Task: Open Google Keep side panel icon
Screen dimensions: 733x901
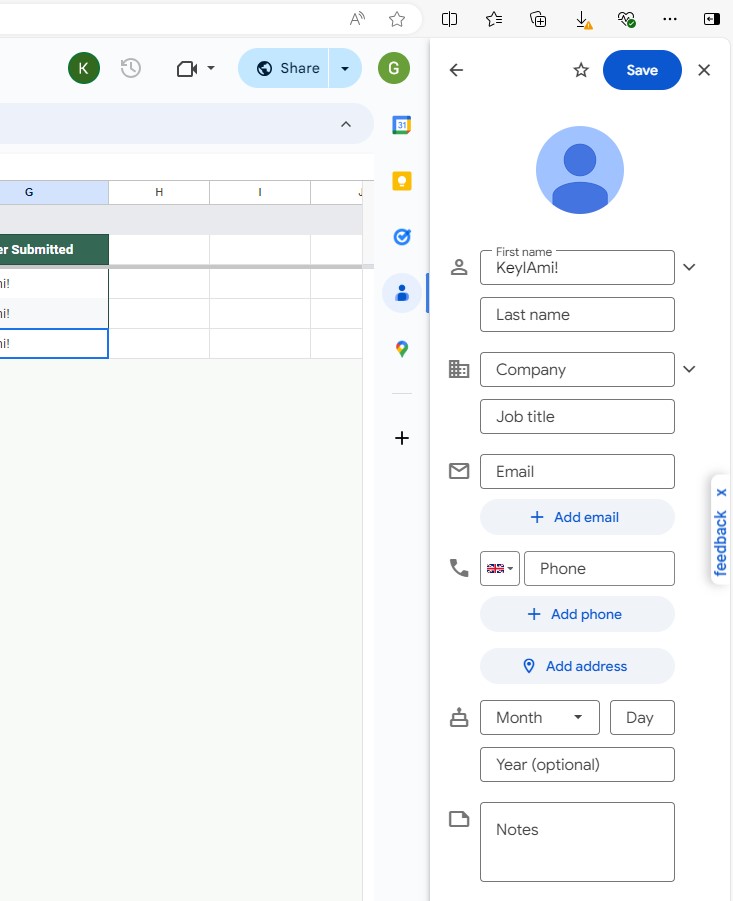Action: pos(401,181)
